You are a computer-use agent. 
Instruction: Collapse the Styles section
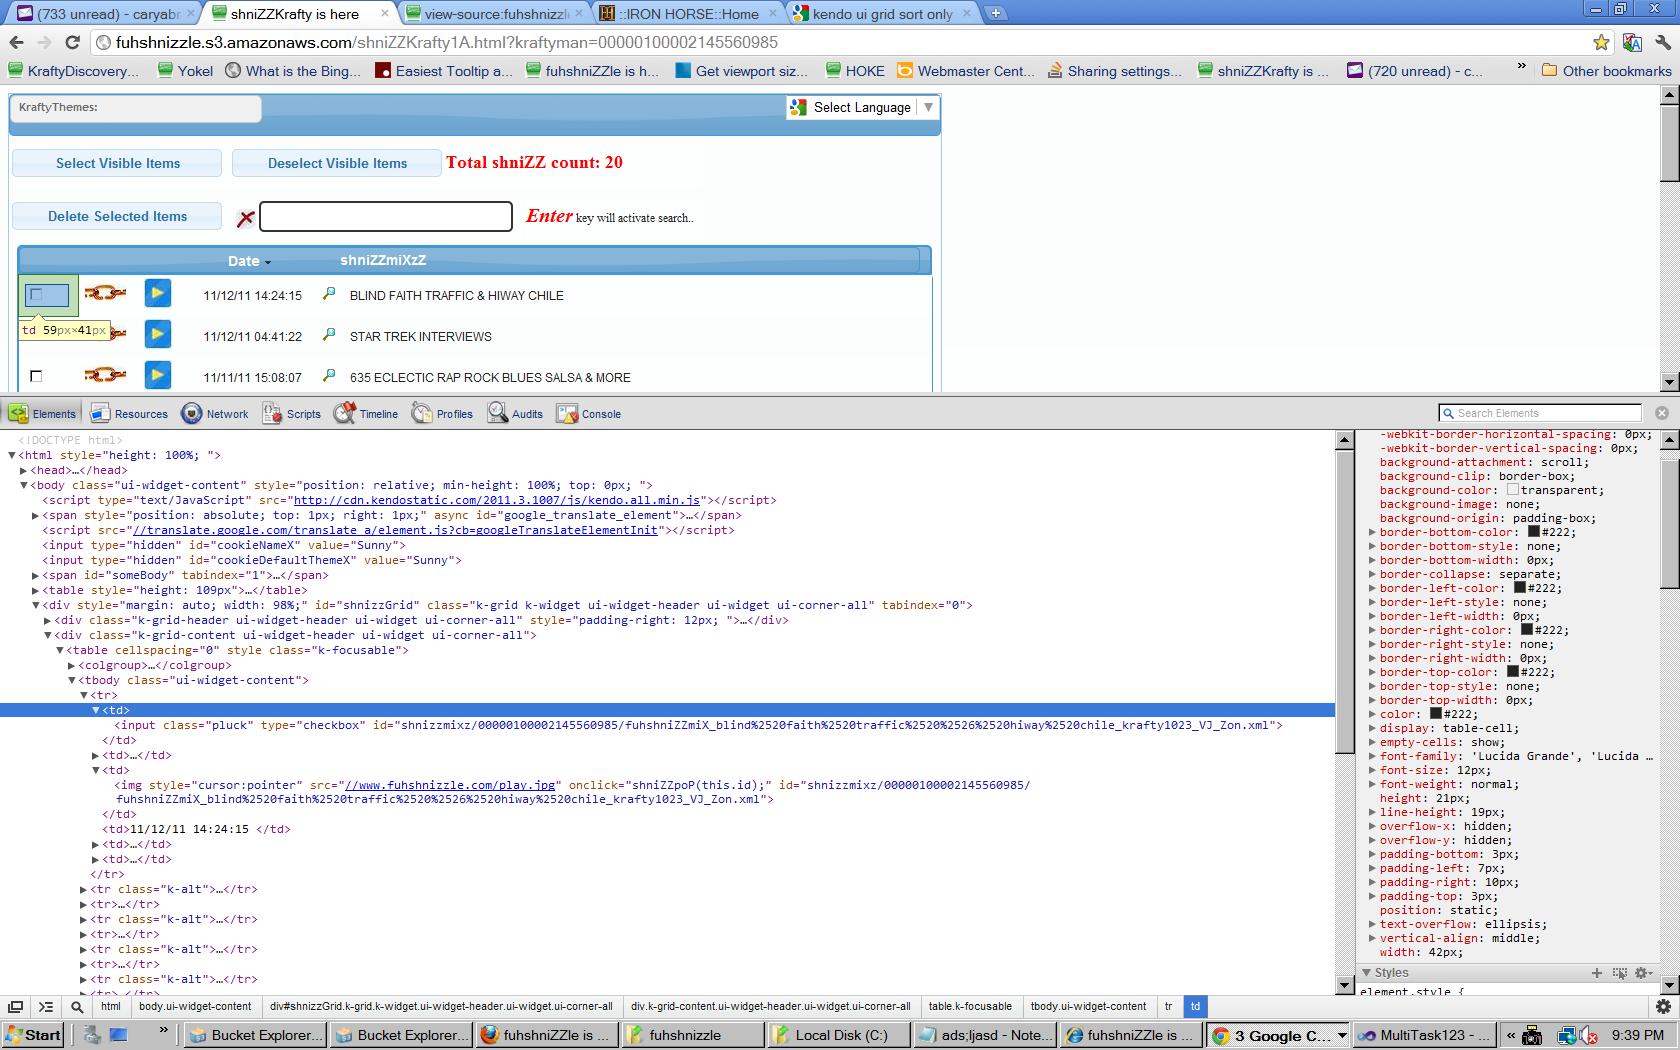point(1367,973)
